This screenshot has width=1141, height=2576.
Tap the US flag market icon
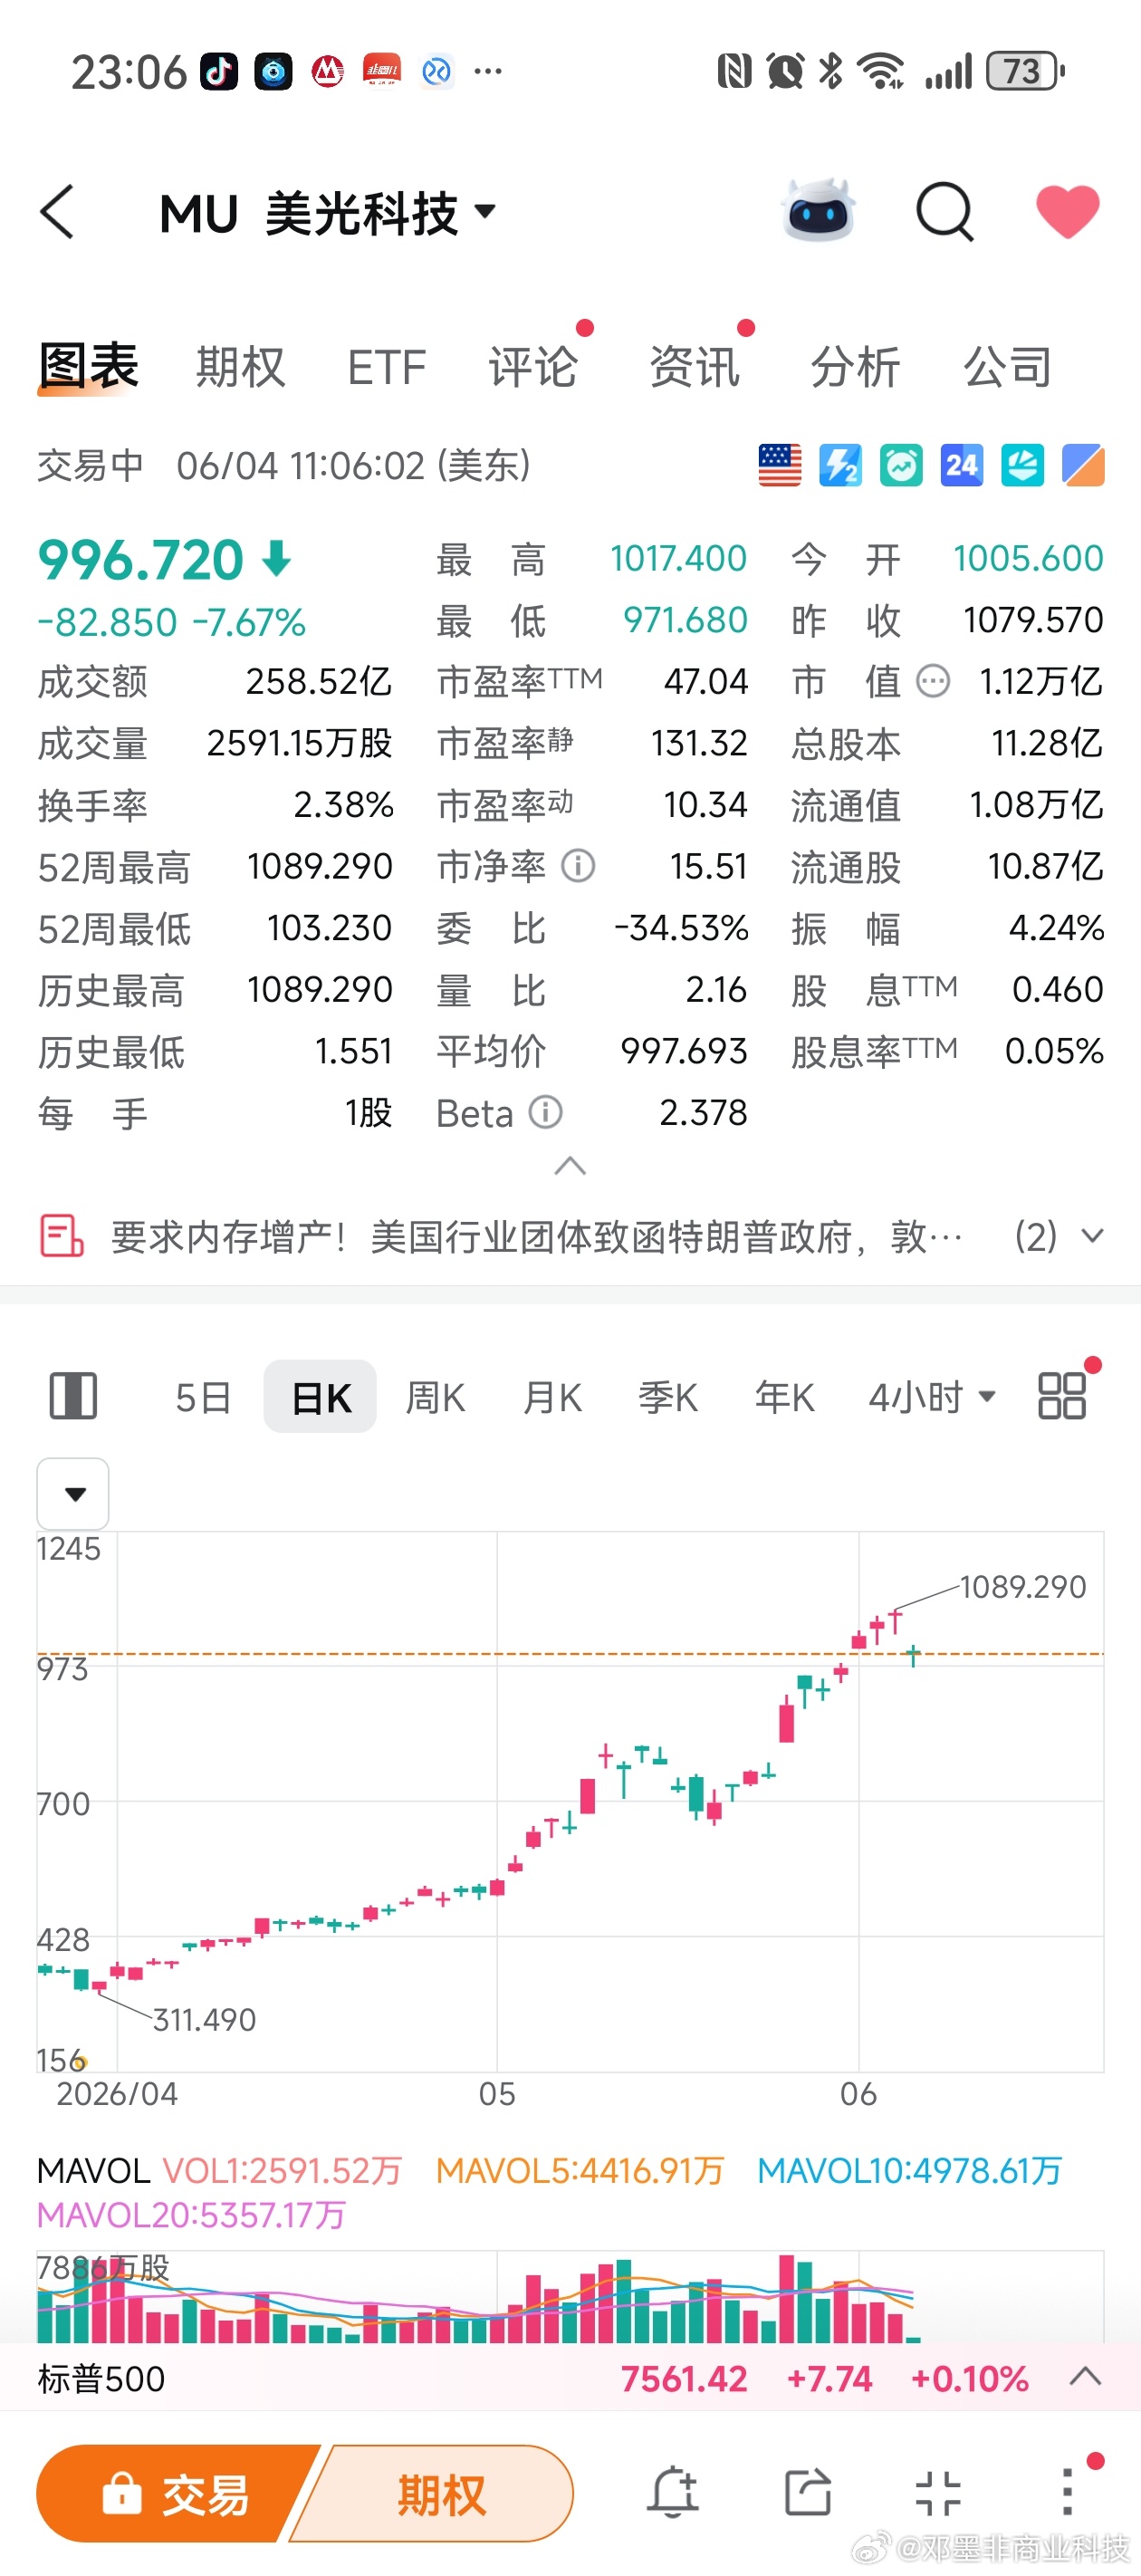point(780,466)
